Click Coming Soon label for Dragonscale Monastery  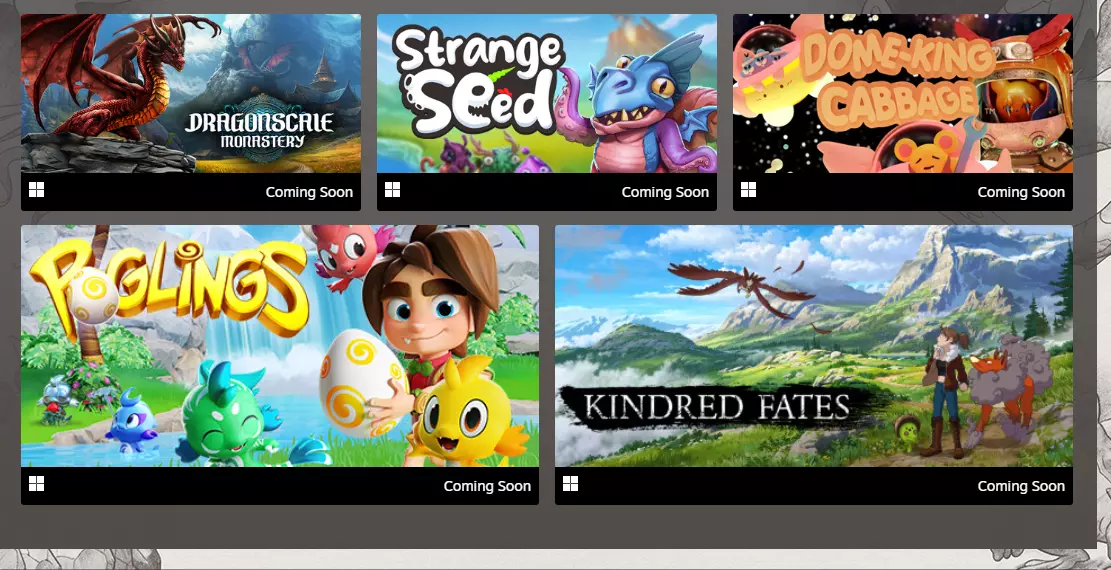click(x=309, y=192)
